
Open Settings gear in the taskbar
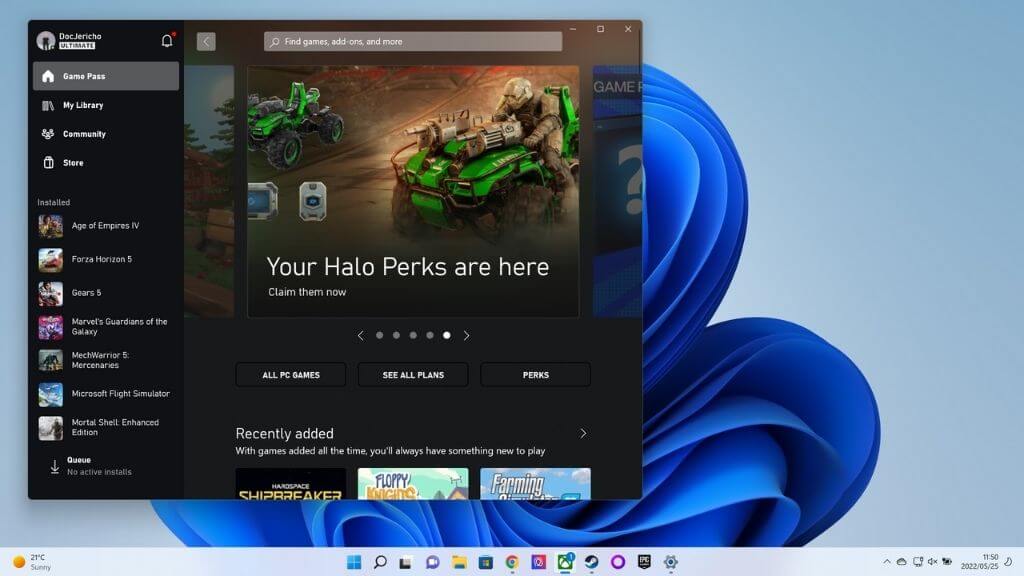(x=671, y=562)
